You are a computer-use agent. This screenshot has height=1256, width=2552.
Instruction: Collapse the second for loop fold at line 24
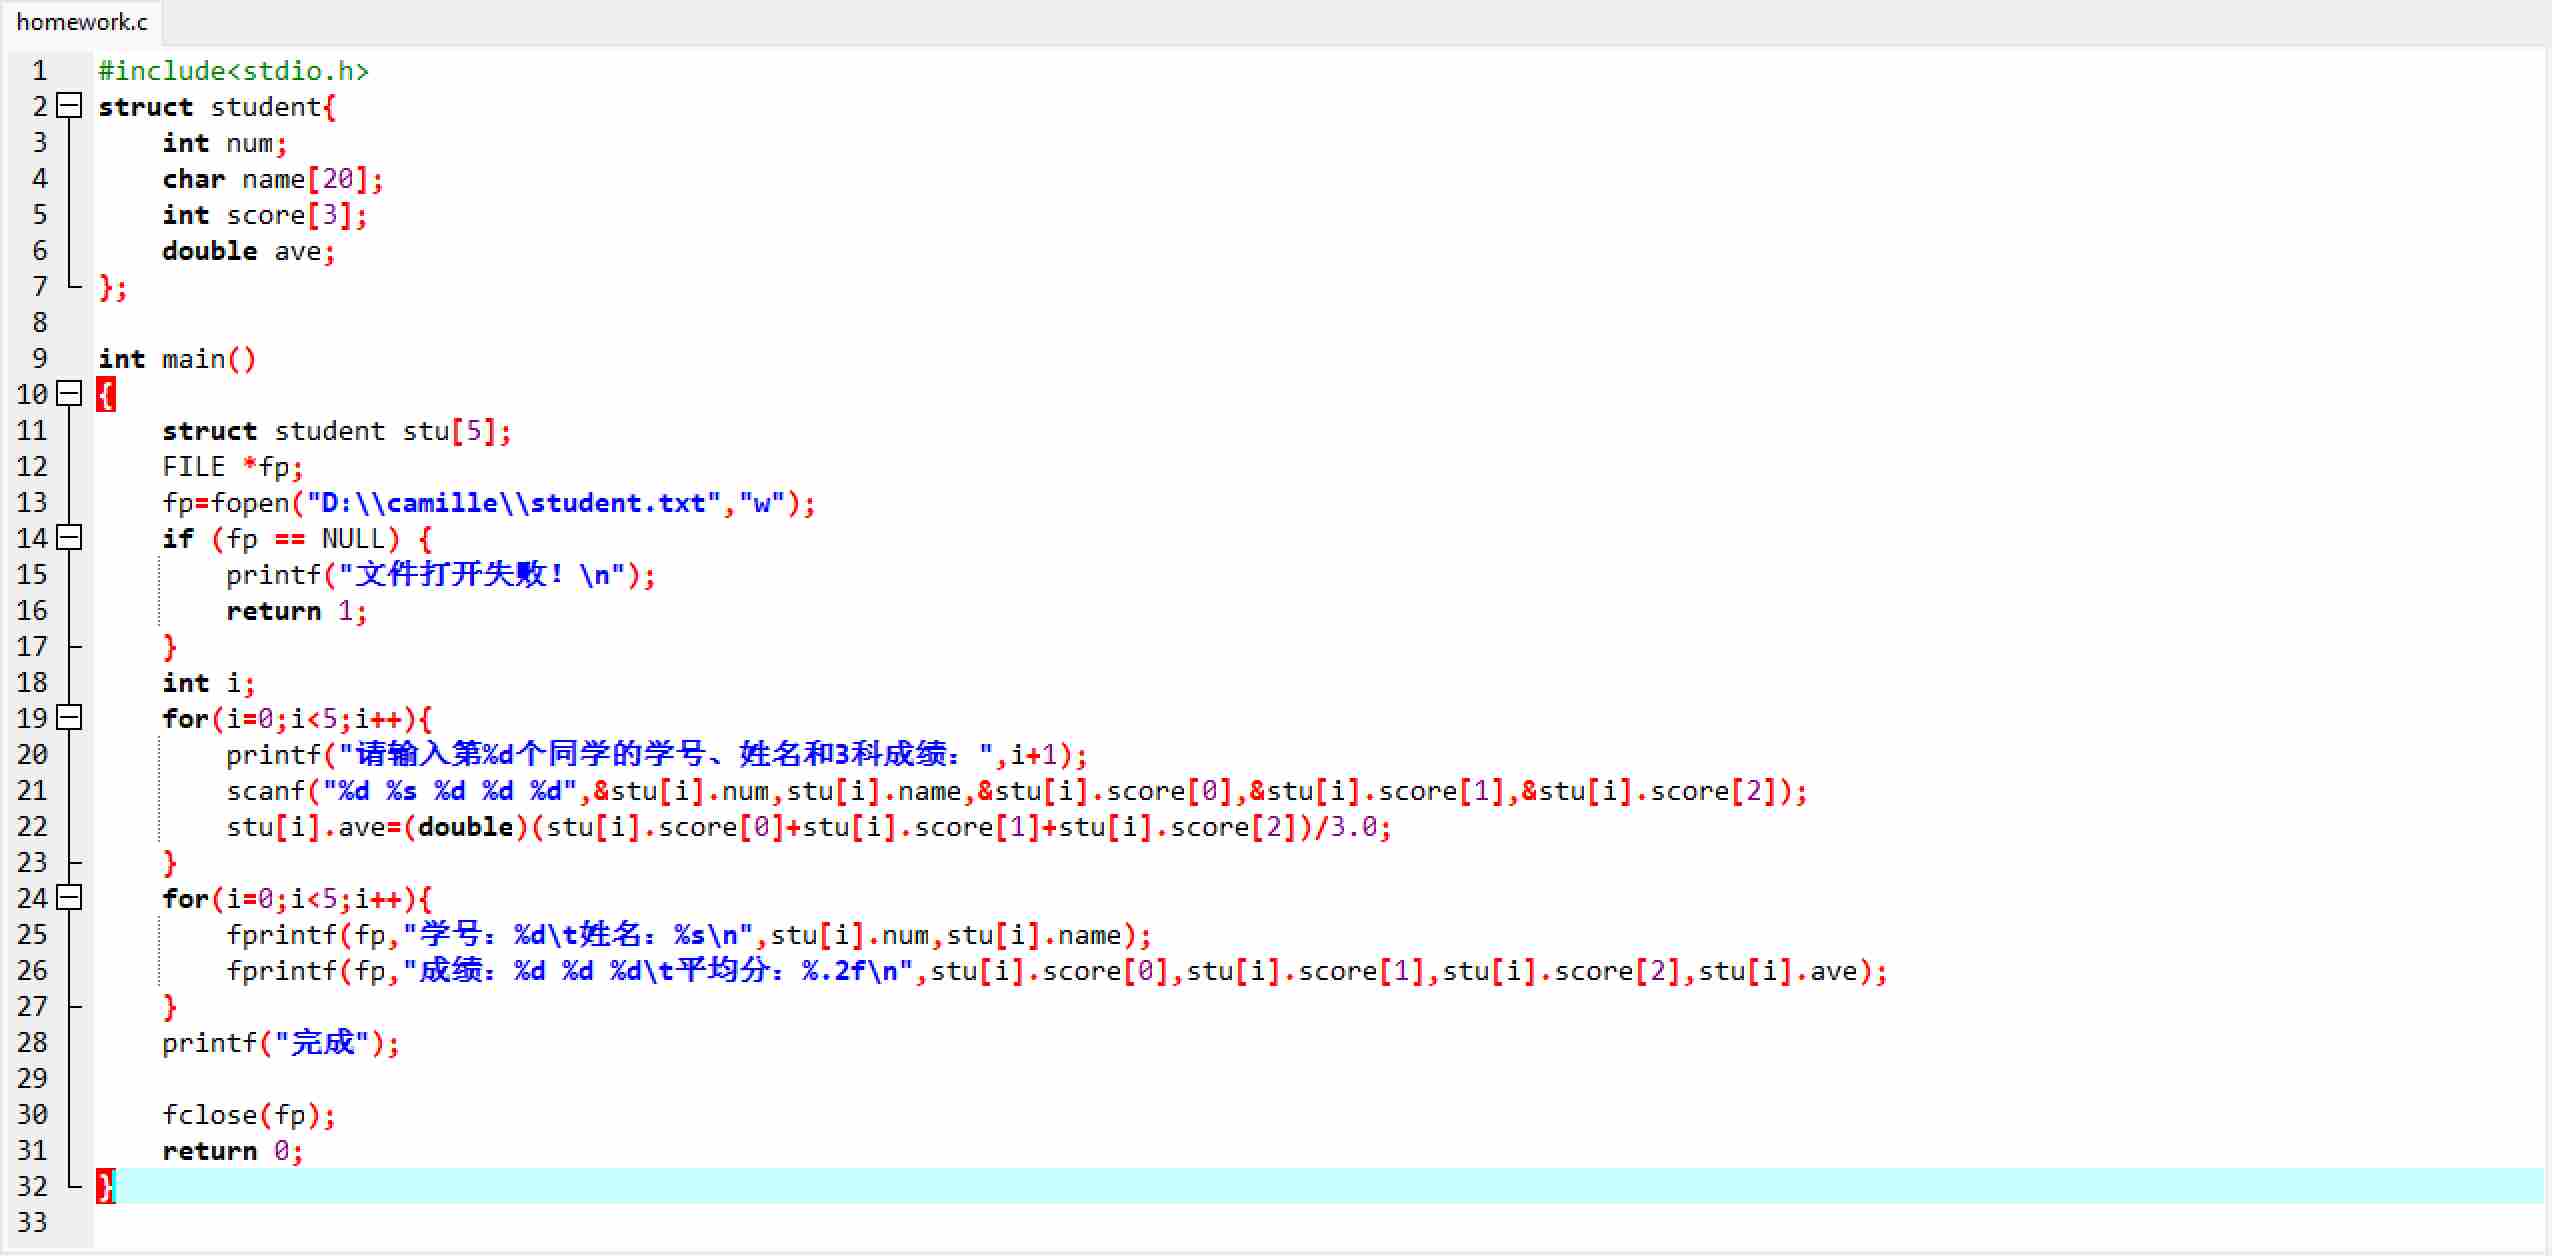(x=69, y=898)
